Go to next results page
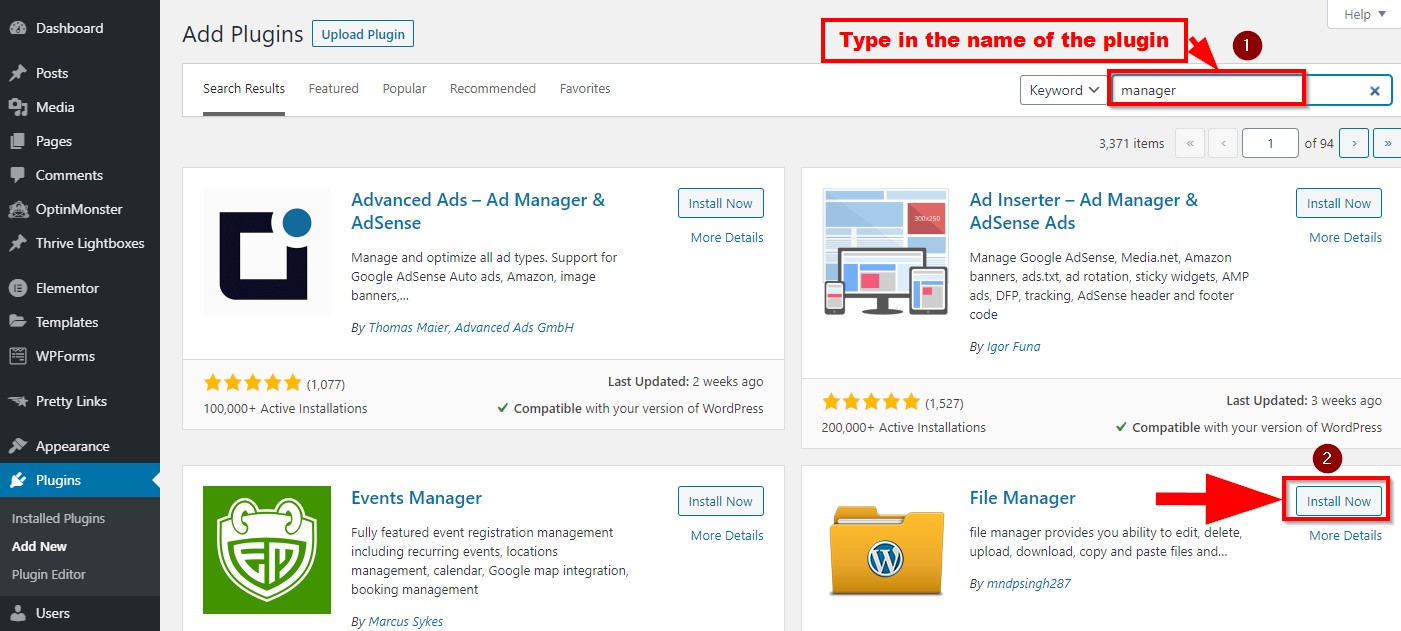 tap(1354, 143)
